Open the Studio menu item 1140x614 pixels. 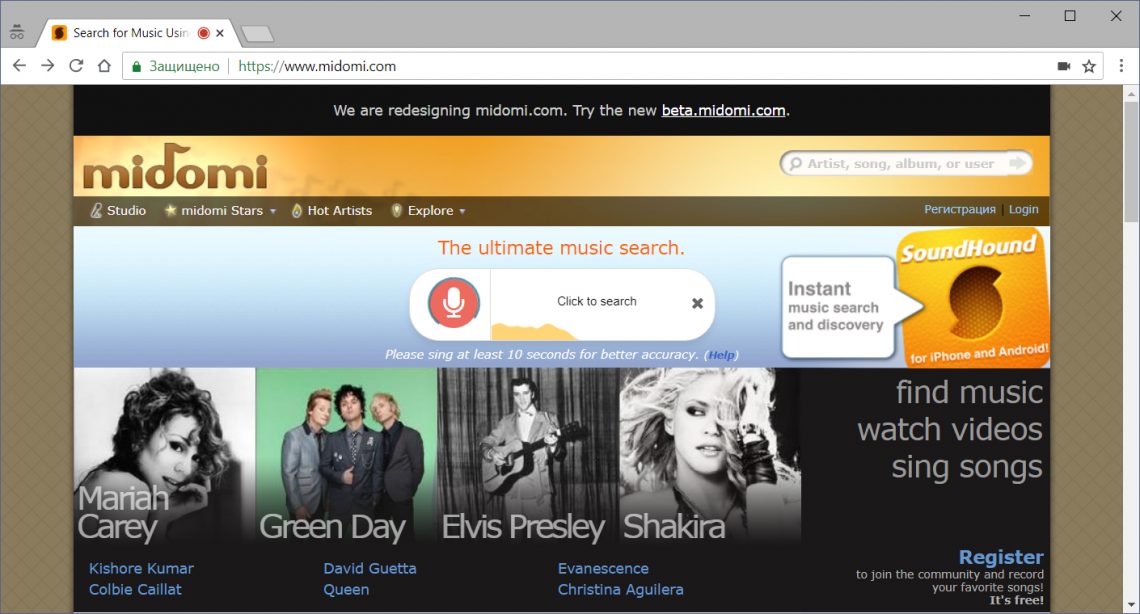(119, 211)
